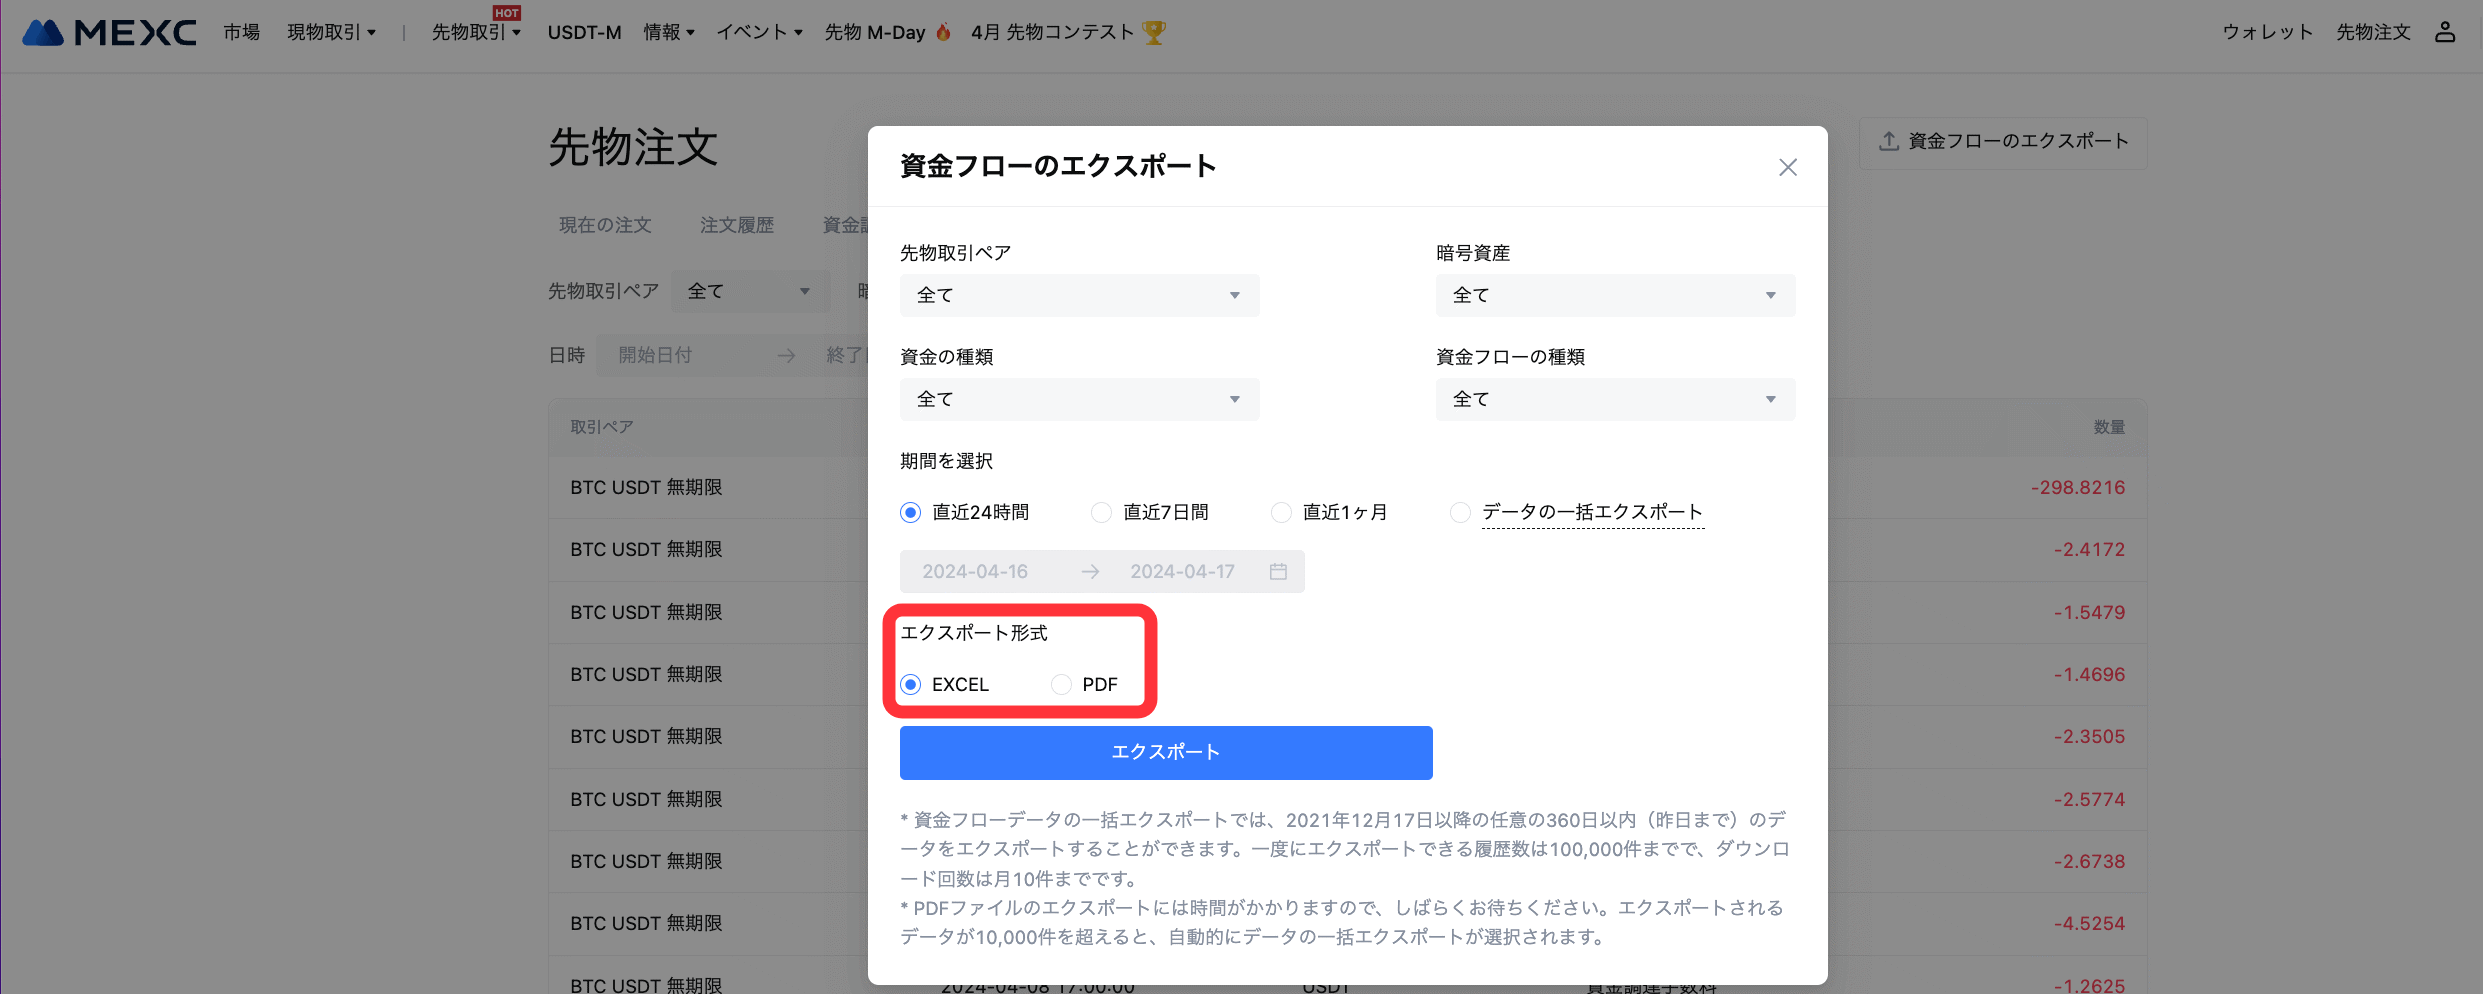Open the ウォレット link
2483x994 pixels.
coord(2267,32)
